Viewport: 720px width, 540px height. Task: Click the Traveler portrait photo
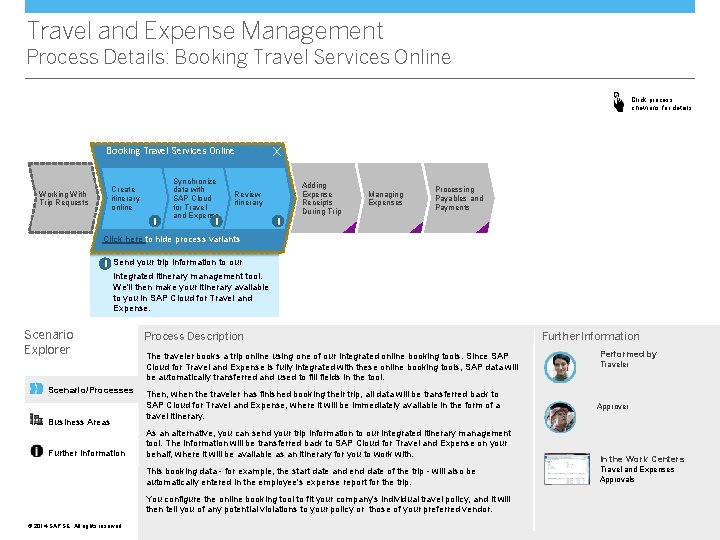(560, 367)
